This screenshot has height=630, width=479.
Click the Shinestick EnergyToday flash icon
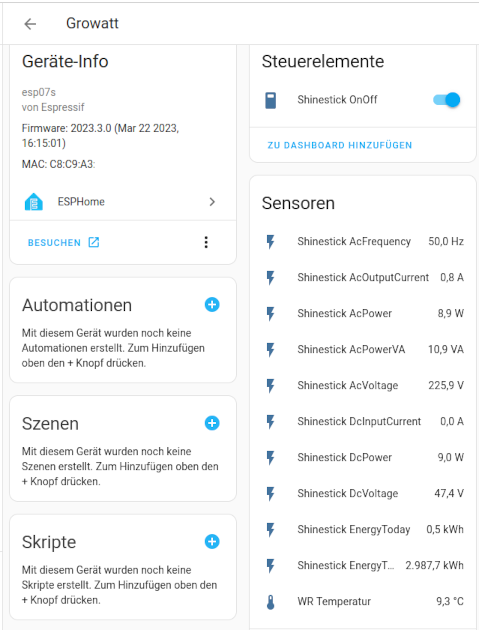coord(270,530)
